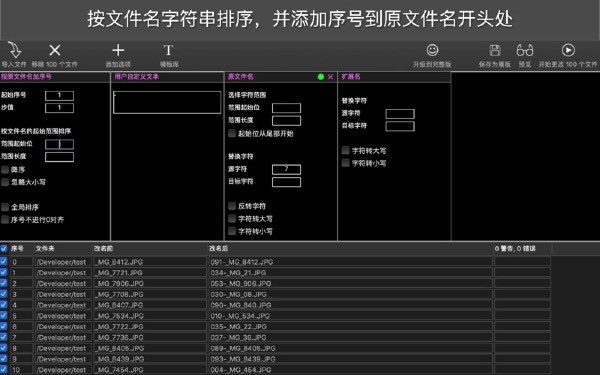600x375 pixels.
Task: Select the renamed cell 030-_MG_08.JPG
Action: pyautogui.click(x=350, y=294)
